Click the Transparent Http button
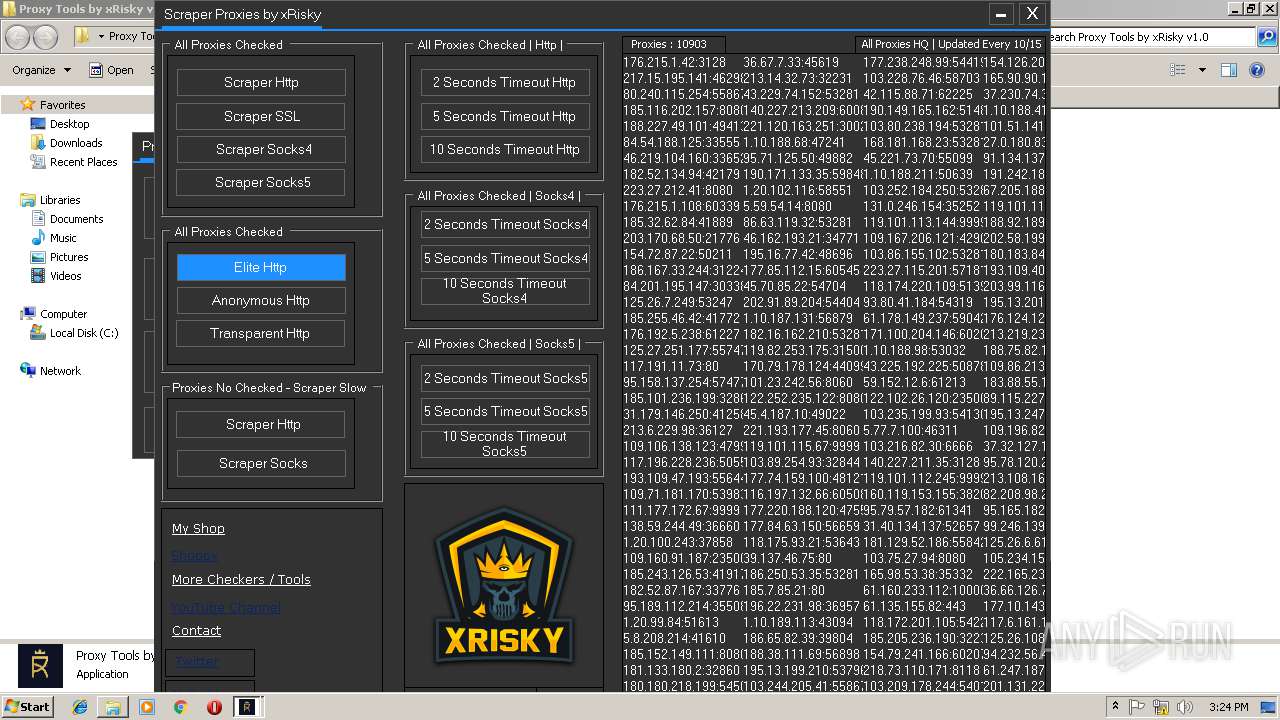The width and height of the screenshot is (1280, 720). pyautogui.click(x=261, y=333)
